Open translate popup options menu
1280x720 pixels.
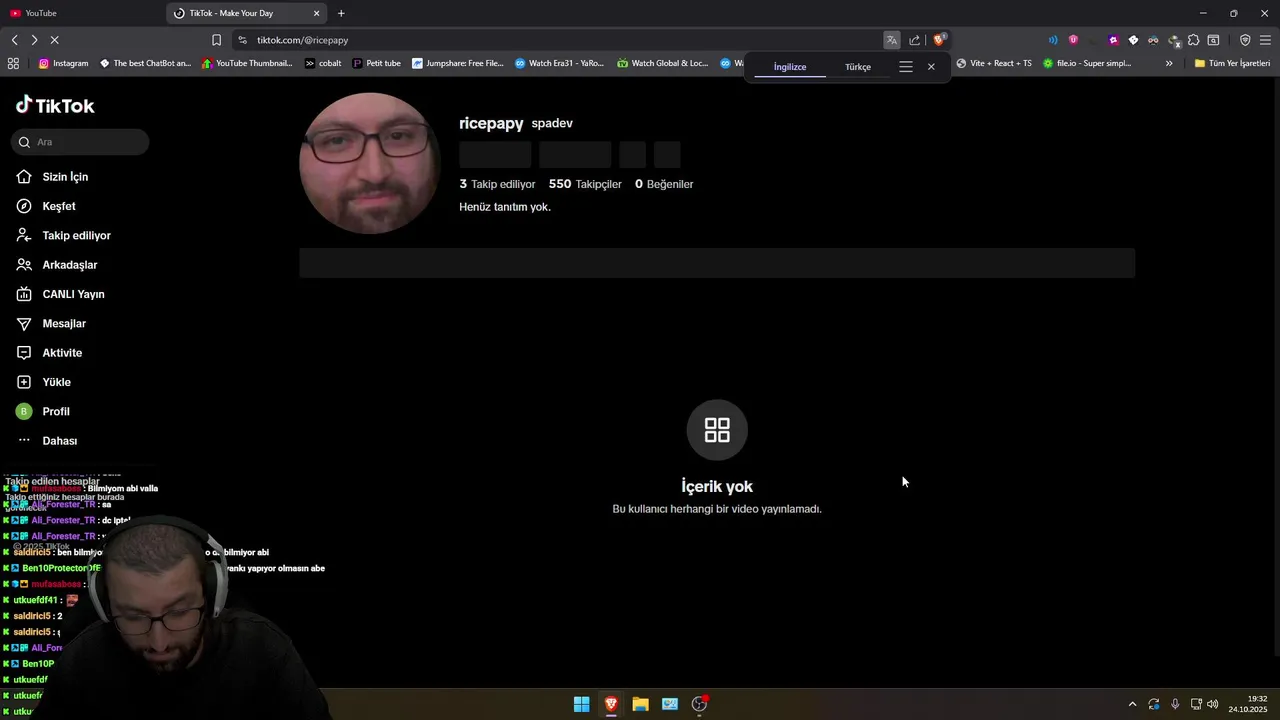point(906,67)
